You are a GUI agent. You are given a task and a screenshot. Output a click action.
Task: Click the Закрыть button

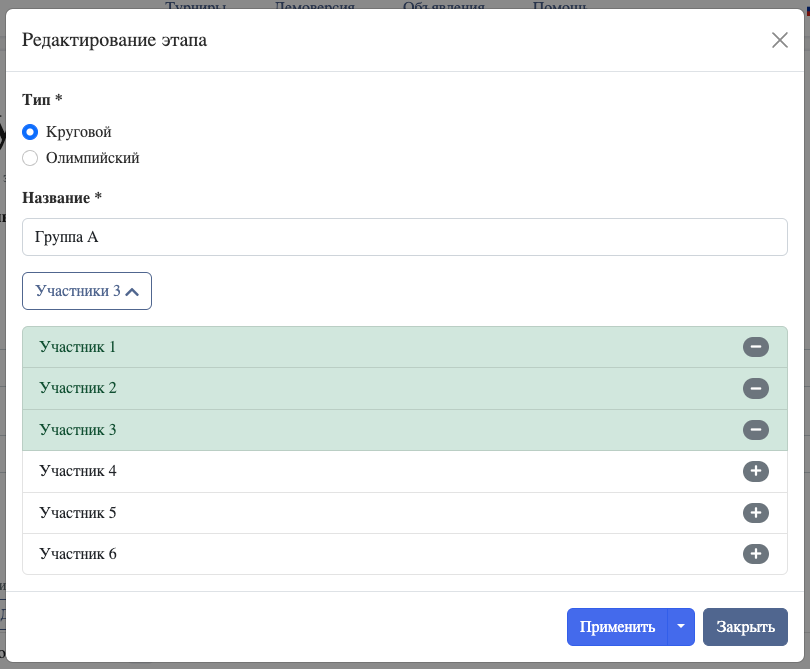click(x=745, y=627)
